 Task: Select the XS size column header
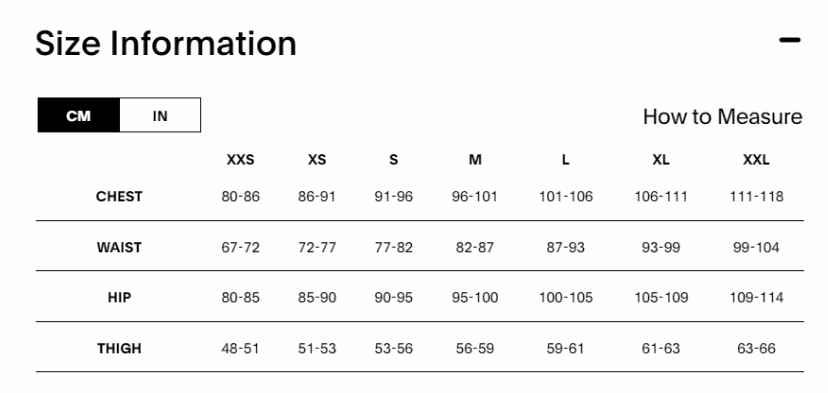click(317, 160)
